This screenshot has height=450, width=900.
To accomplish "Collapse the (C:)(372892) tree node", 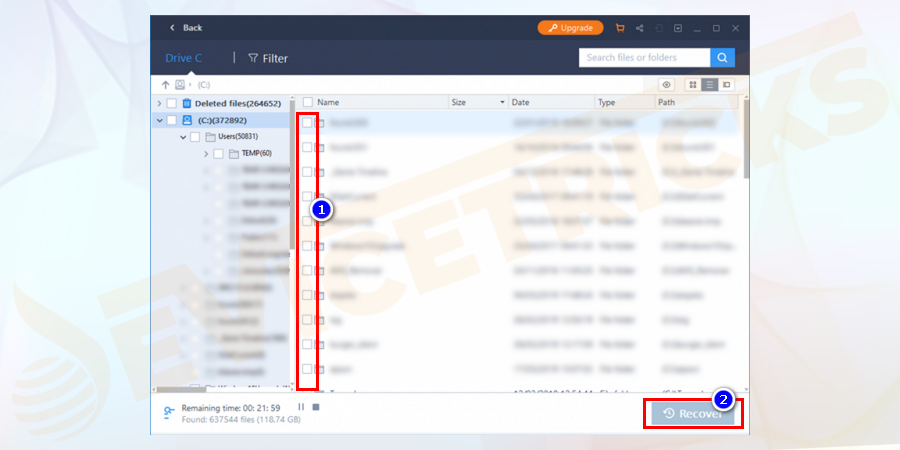I will pyautogui.click(x=159, y=121).
